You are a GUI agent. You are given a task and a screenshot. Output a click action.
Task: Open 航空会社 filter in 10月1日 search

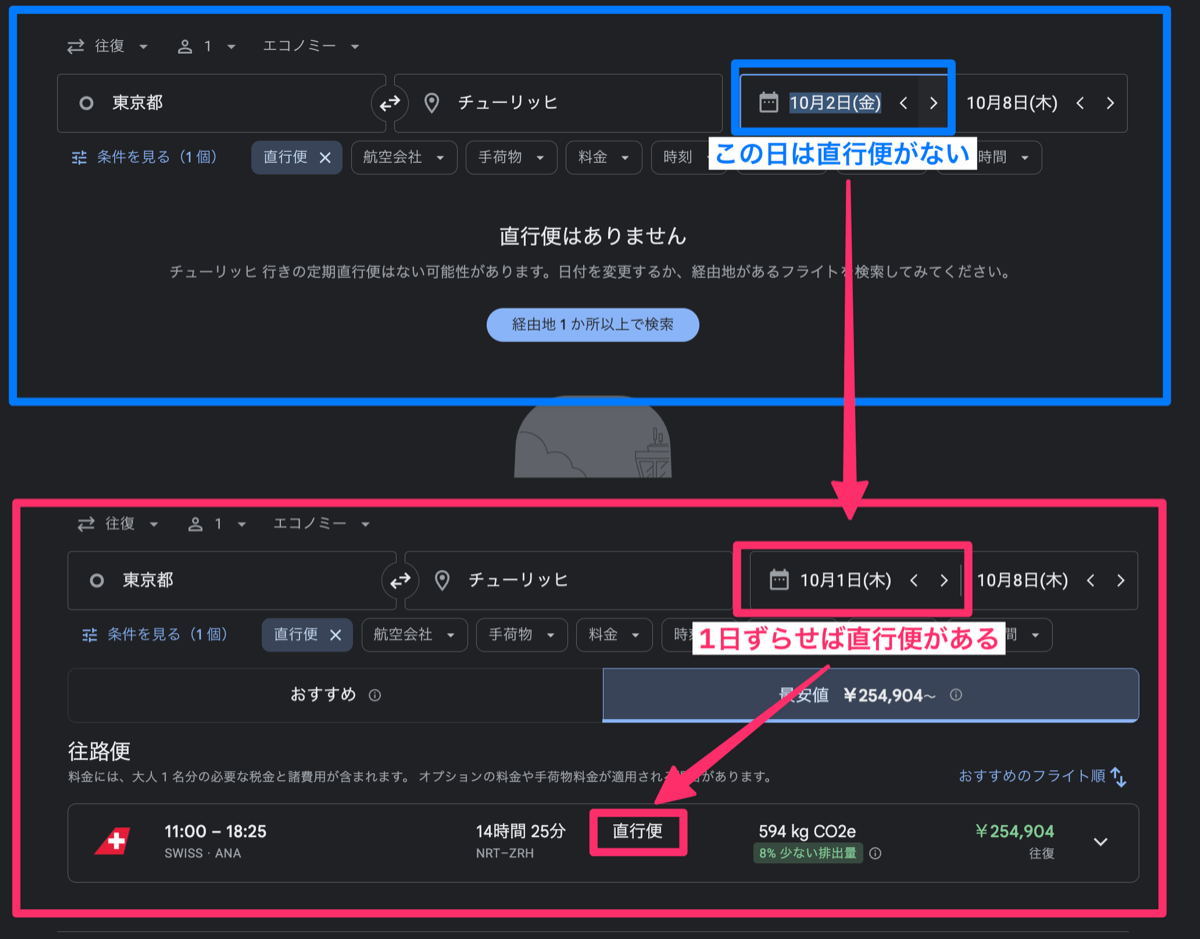[414, 635]
